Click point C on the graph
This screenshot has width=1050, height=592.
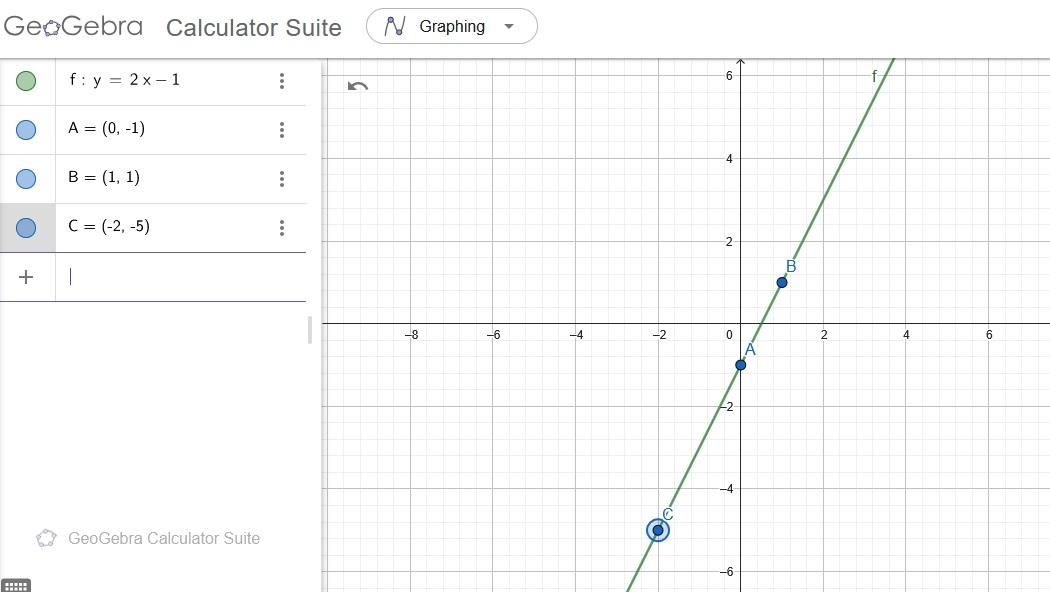657,530
